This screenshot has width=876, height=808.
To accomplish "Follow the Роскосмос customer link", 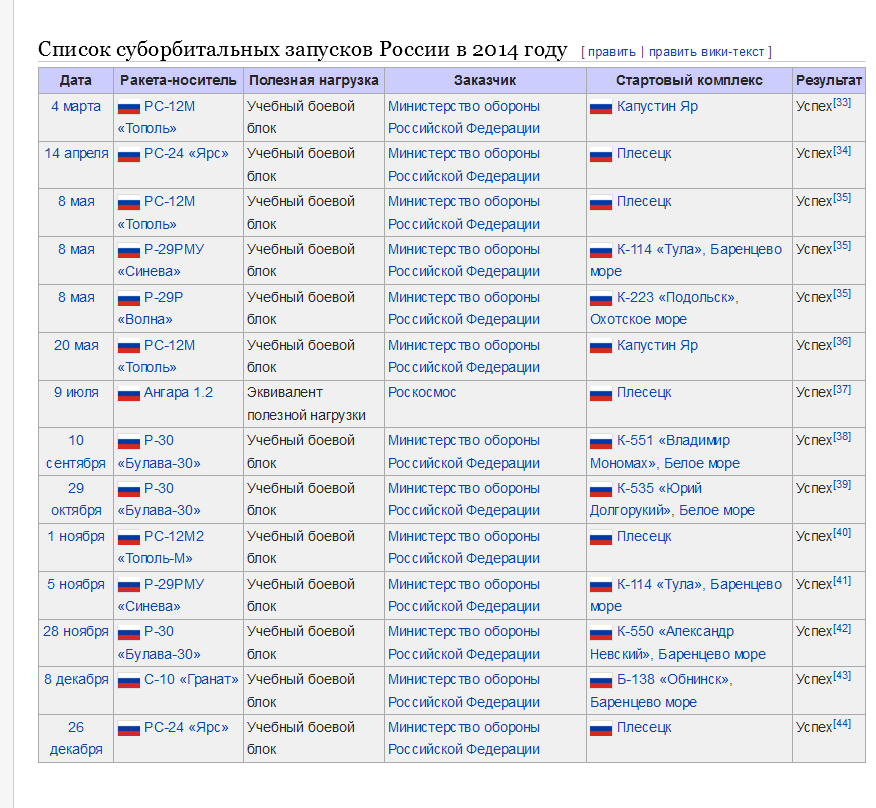I will [x=422, y=393].
